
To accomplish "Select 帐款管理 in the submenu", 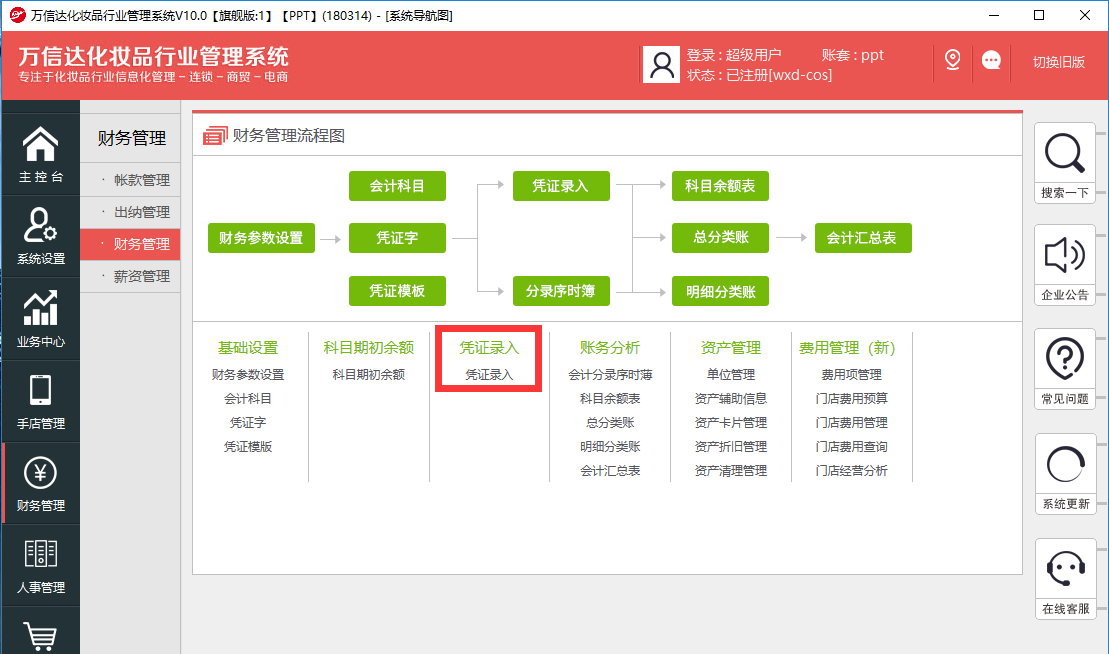I will (141, 180).
